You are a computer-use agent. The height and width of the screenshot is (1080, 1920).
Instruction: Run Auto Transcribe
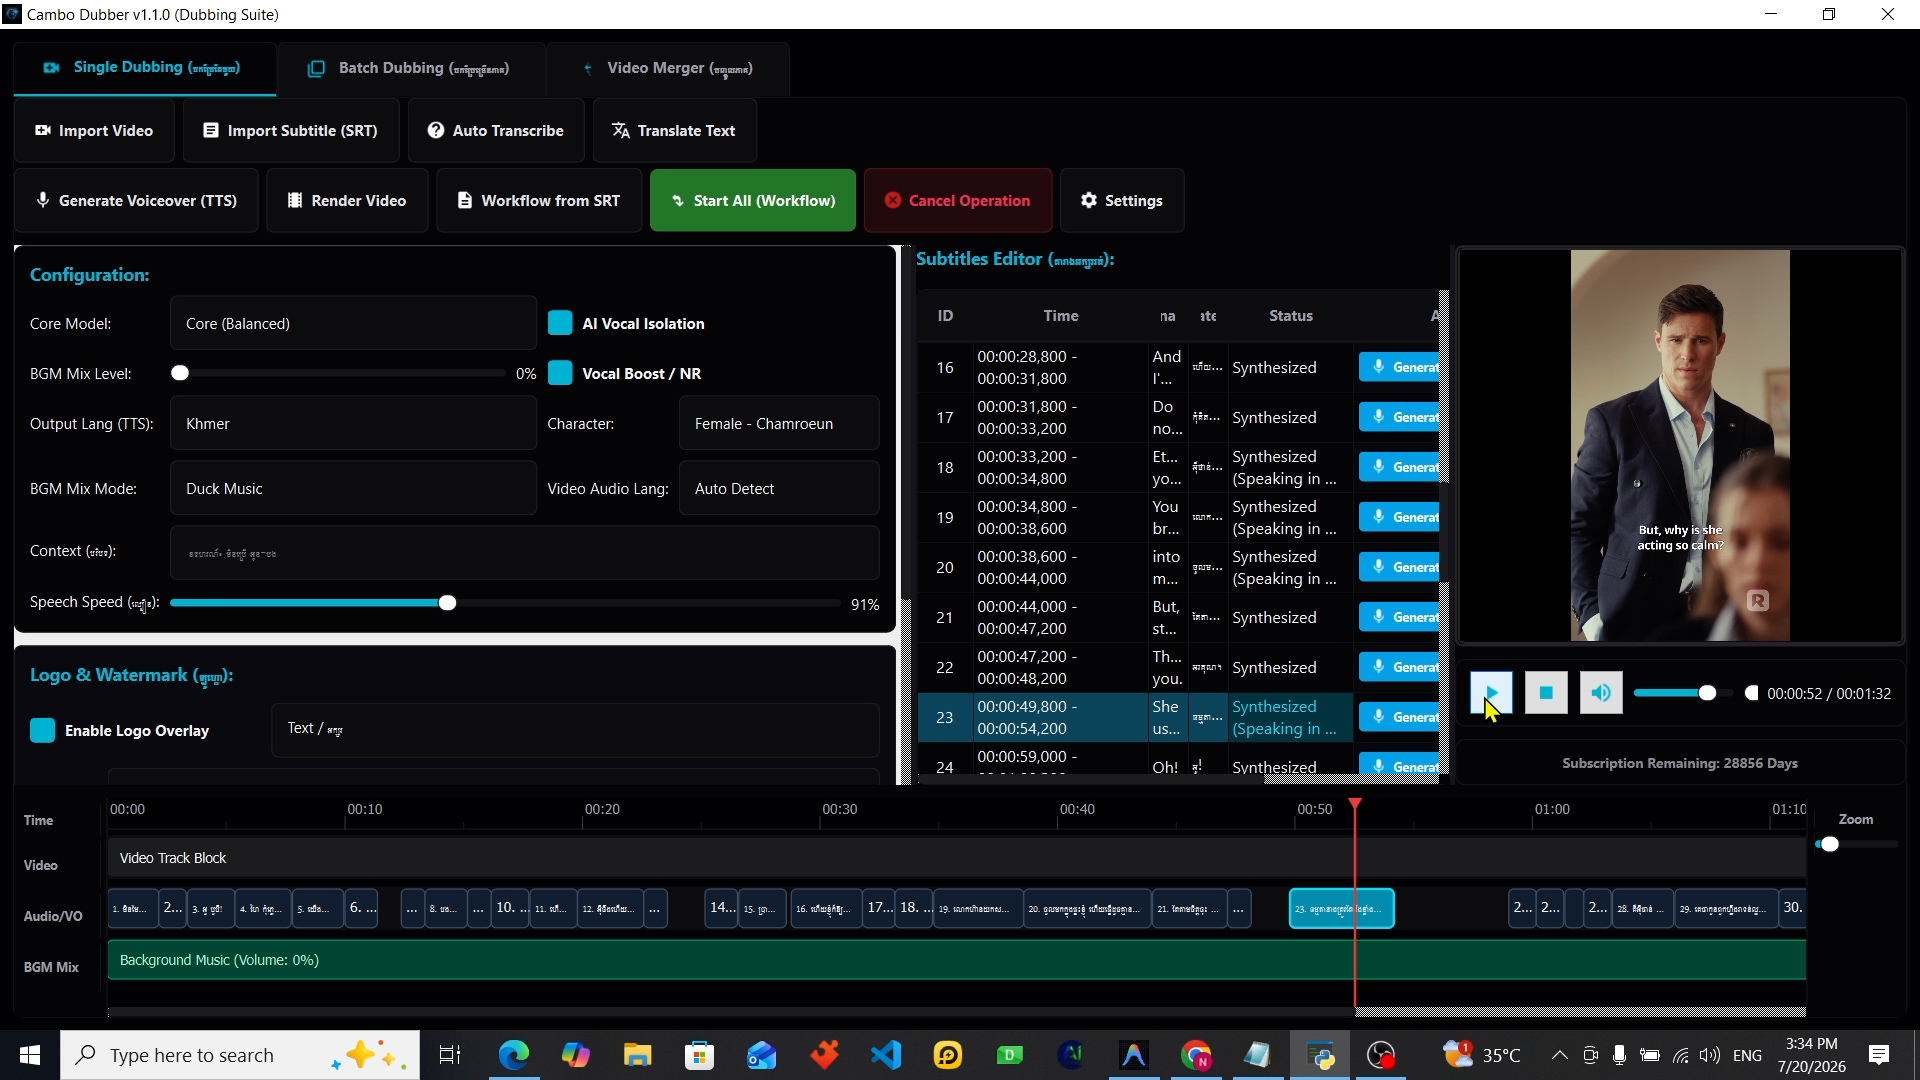[496, 131]
